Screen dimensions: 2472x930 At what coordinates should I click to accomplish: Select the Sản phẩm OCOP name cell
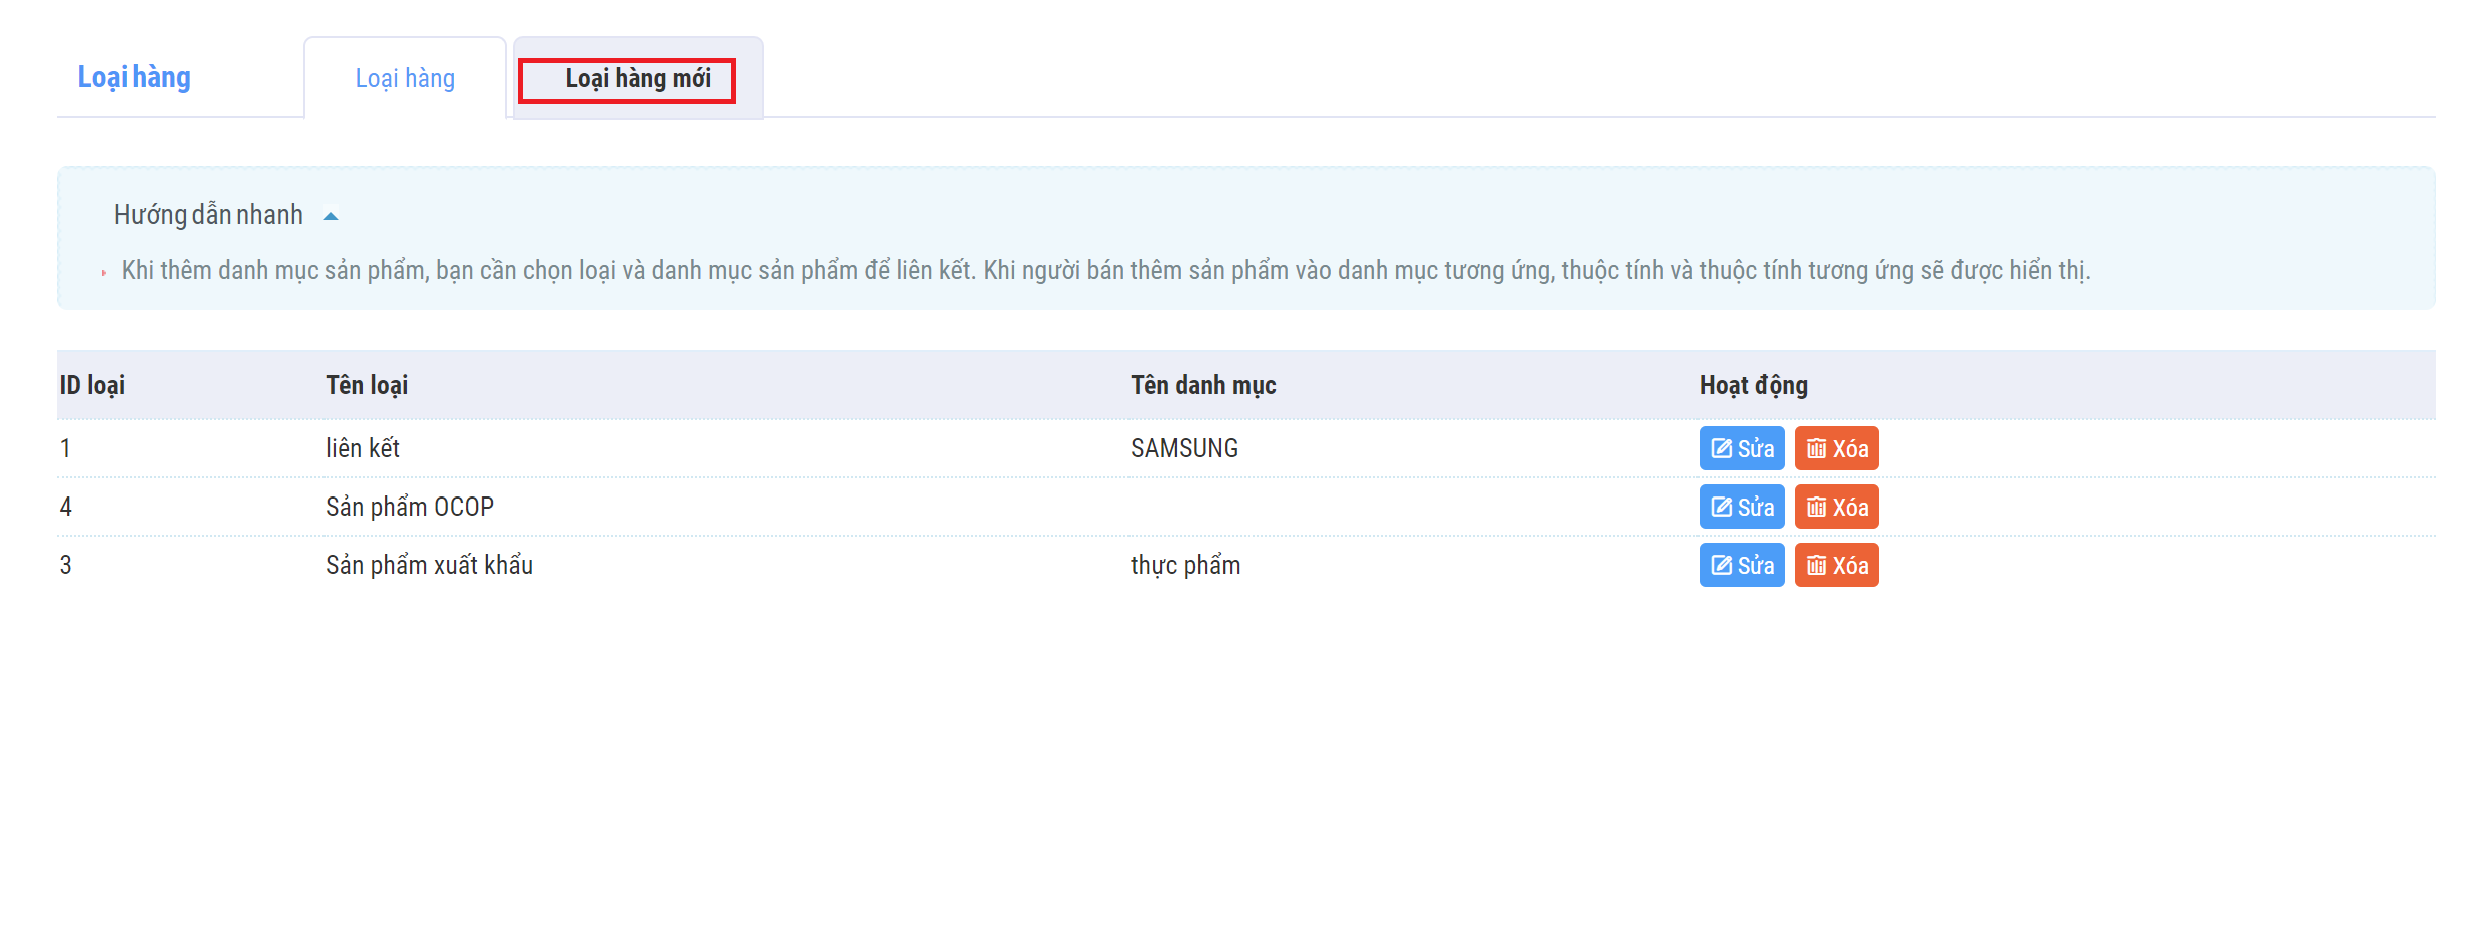(x=410, y=507)
